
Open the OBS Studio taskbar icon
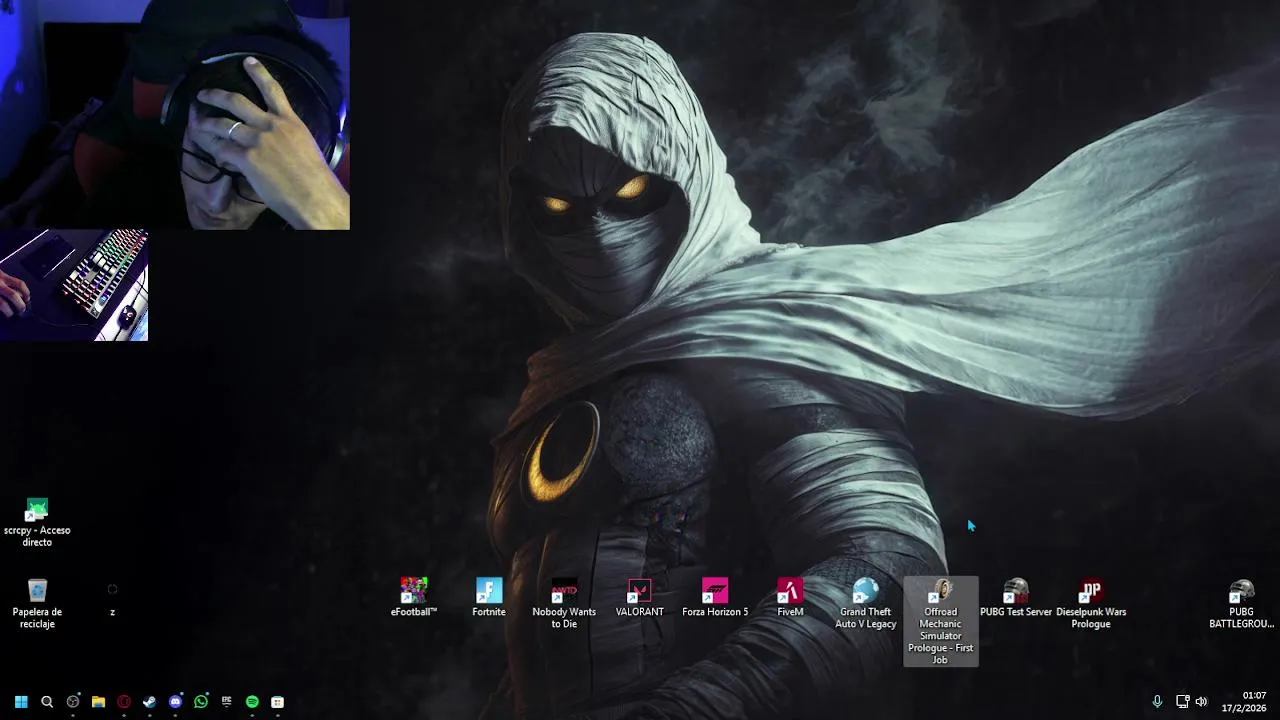point(73,702)
